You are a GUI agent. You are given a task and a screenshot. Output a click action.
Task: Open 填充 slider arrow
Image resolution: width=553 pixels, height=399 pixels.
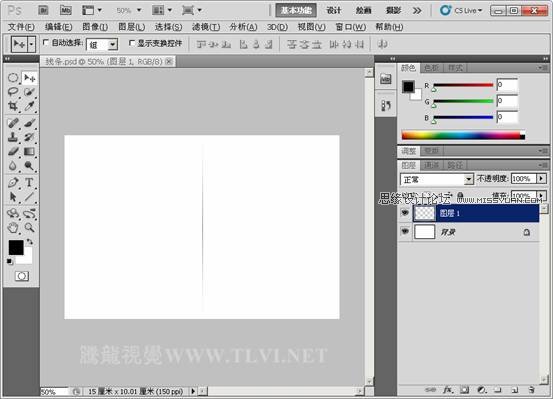(541, 195)
